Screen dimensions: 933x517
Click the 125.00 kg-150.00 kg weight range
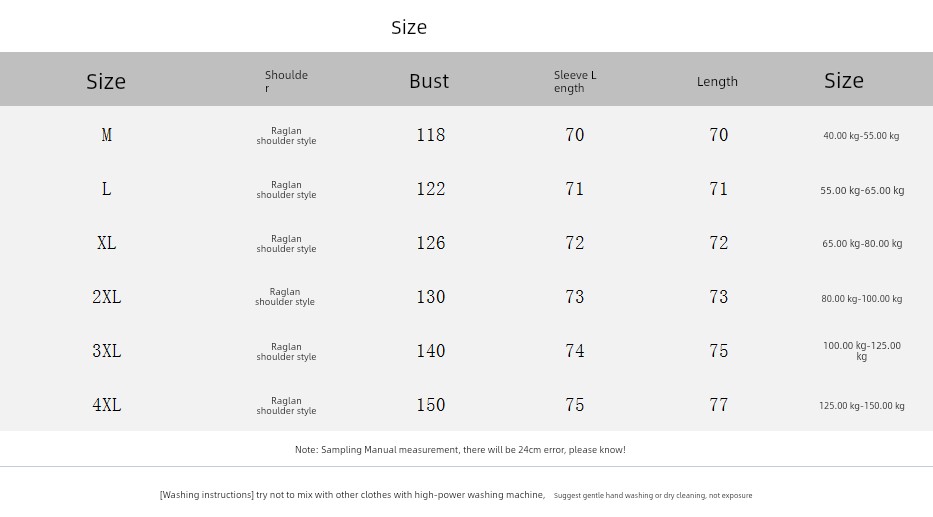862,406
